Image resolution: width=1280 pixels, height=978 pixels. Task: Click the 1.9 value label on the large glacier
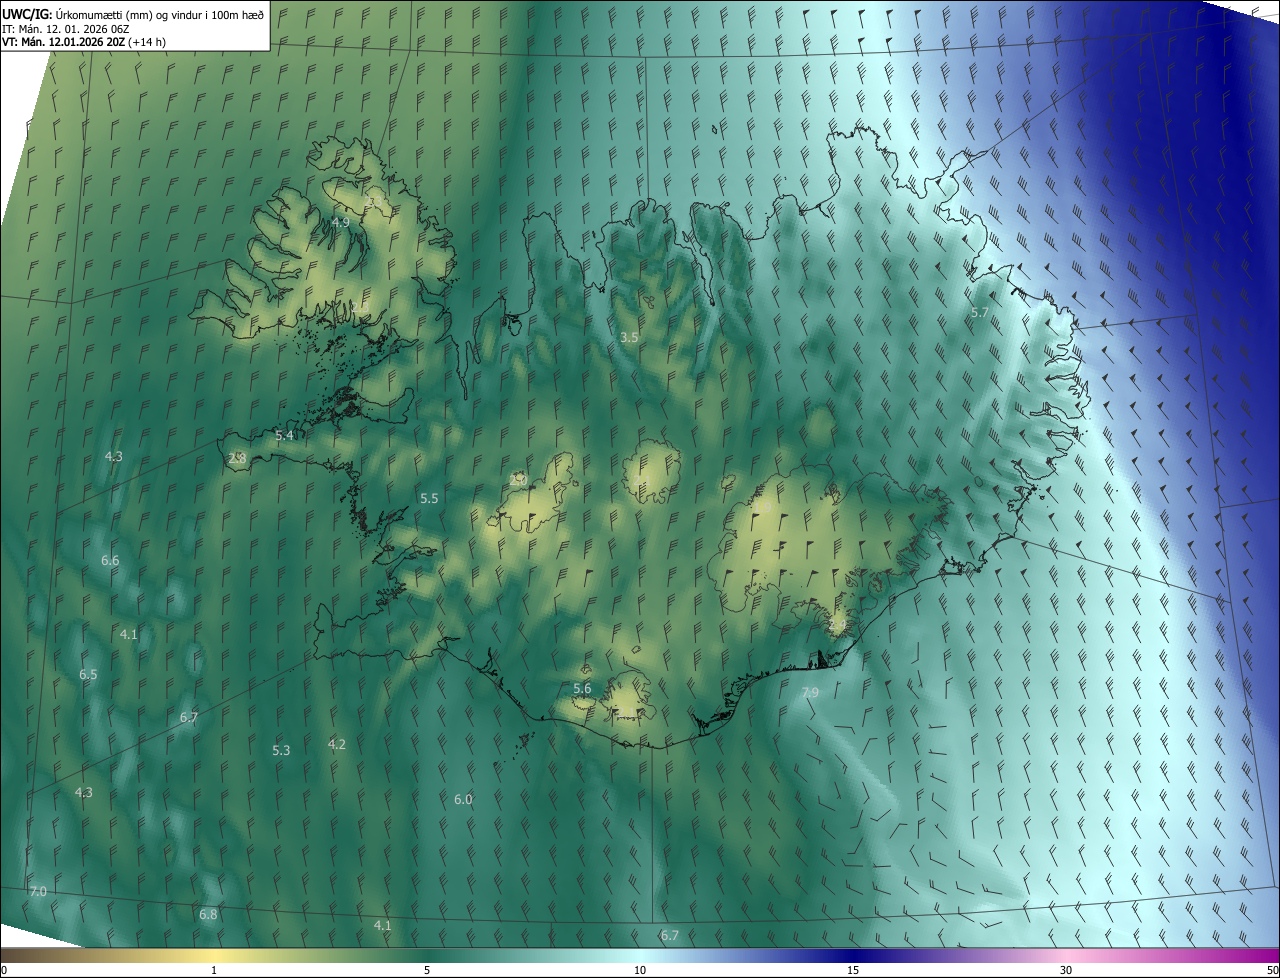pos(762,510)
